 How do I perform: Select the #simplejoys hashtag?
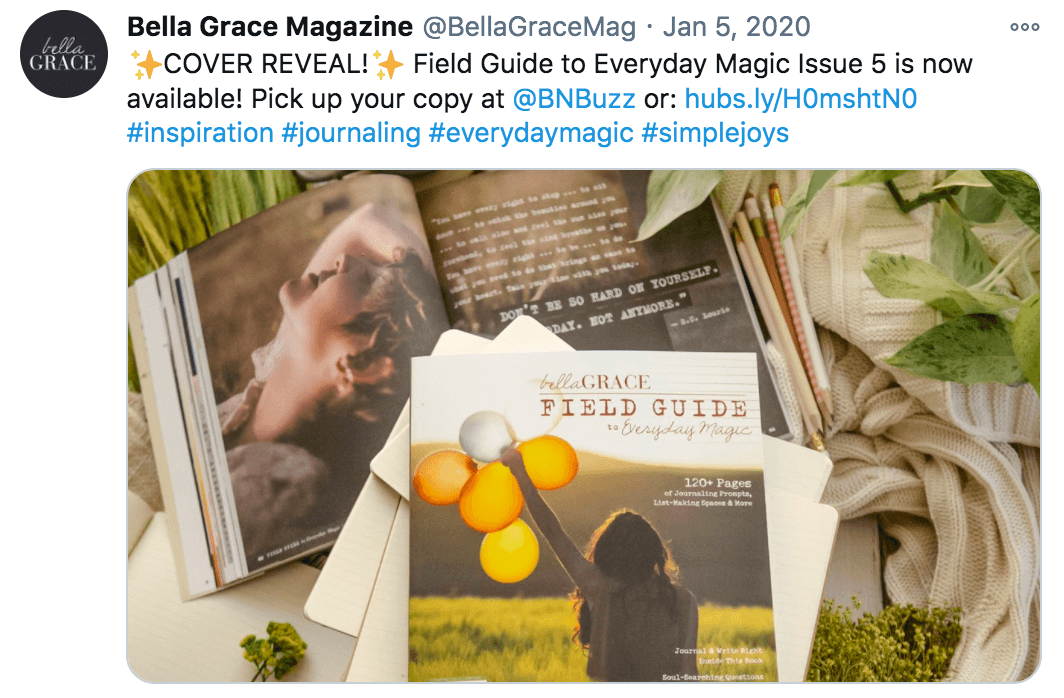(x=715, y=133)
